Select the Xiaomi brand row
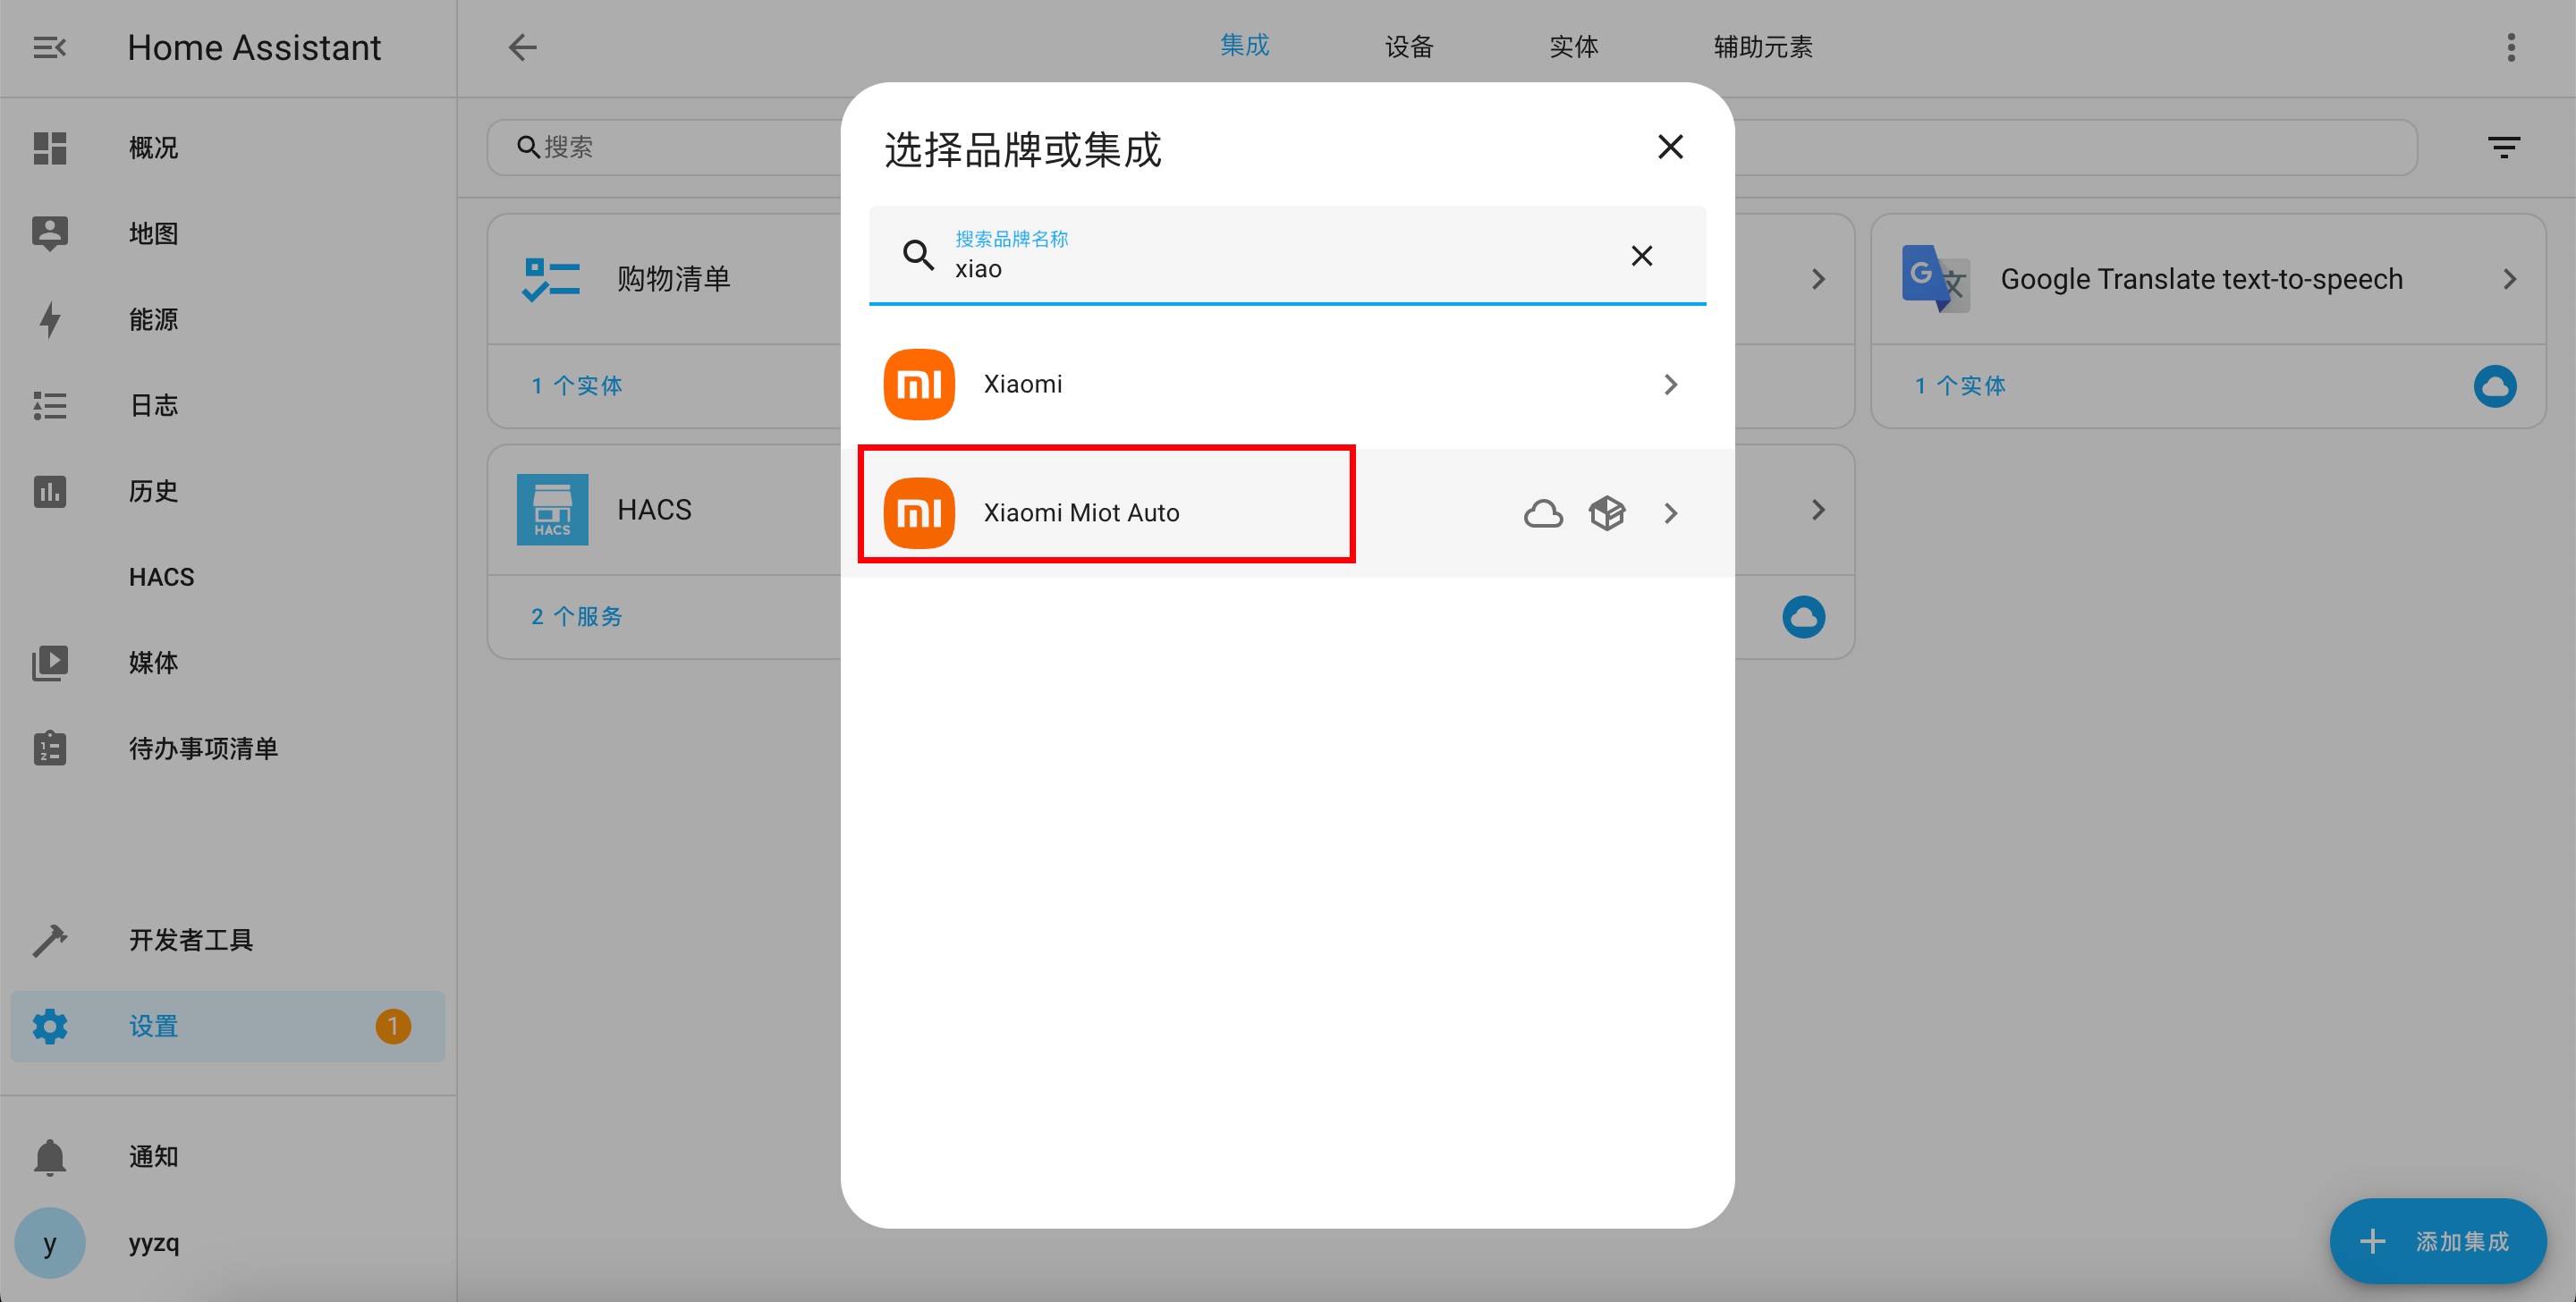Image resolution: width=2576 pixels, height=1302 pixels. click(x=1287, y=384)
